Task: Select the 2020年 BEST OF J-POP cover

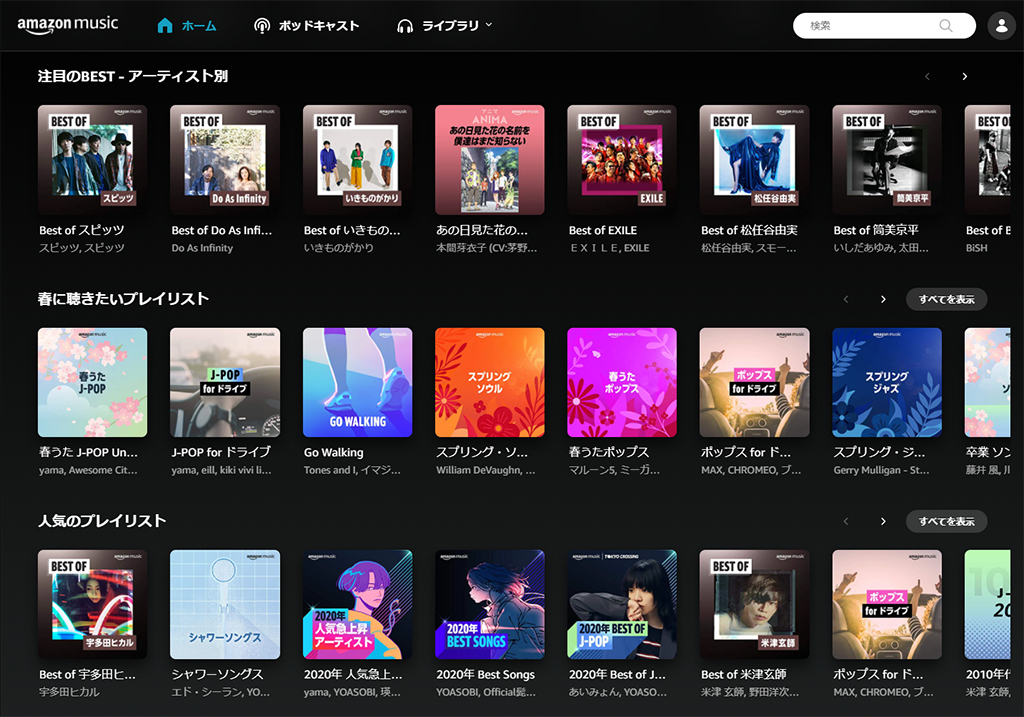Action: tap(622, 604)
